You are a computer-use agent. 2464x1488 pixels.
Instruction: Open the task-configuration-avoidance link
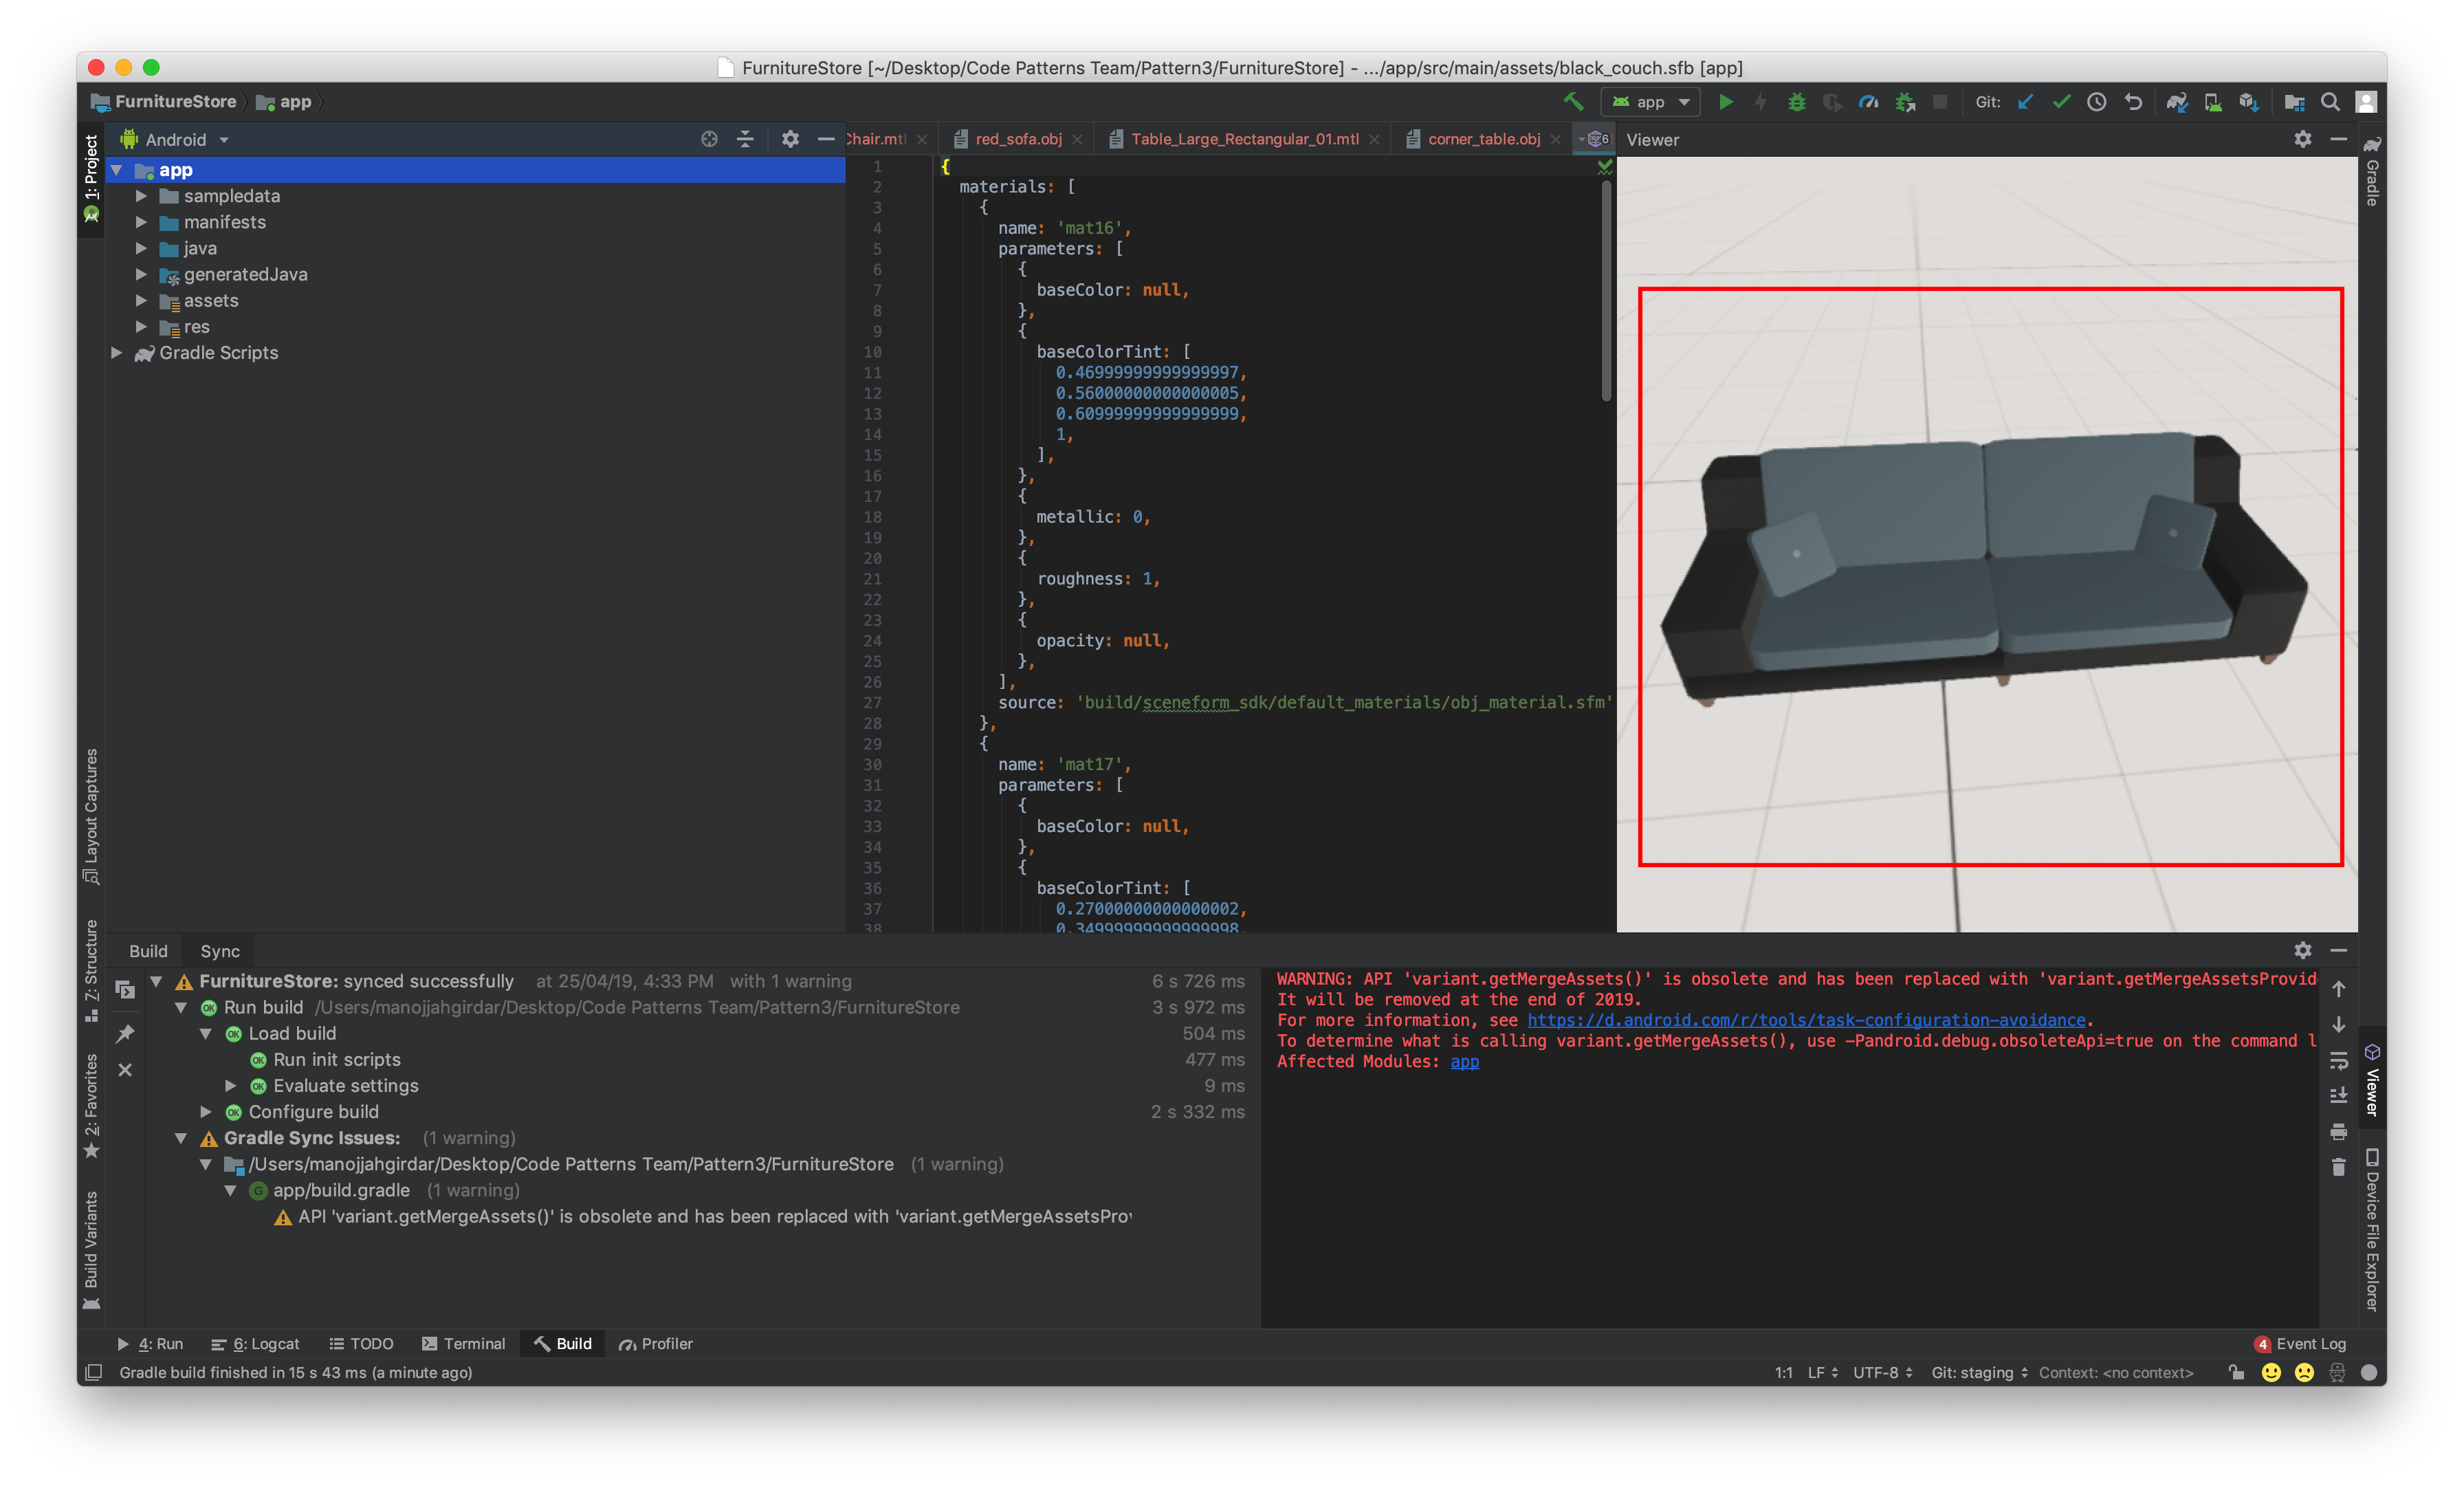[1806, 1020]
